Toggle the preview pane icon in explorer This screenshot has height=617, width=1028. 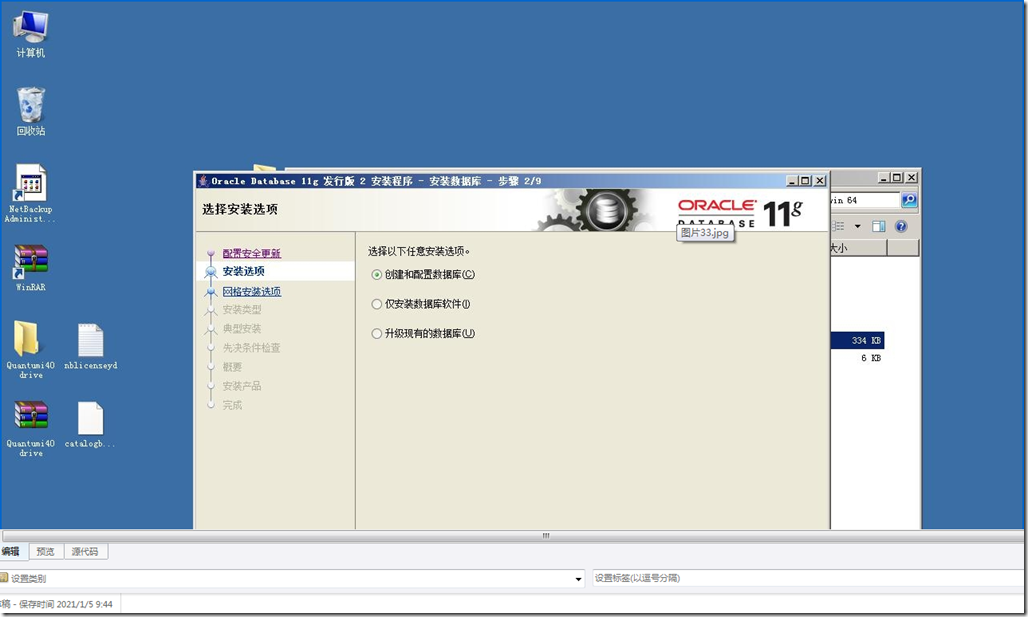click(879, 226)
